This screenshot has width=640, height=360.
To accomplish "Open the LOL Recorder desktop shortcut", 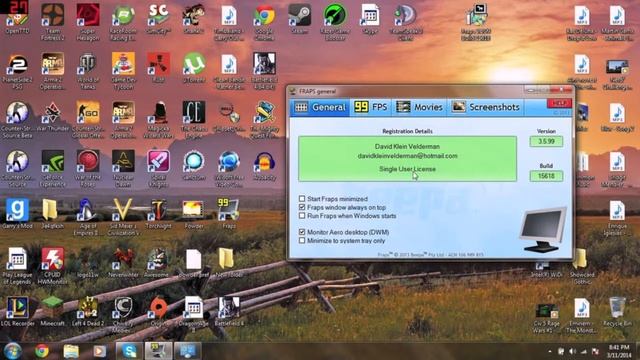I will 17,311.
